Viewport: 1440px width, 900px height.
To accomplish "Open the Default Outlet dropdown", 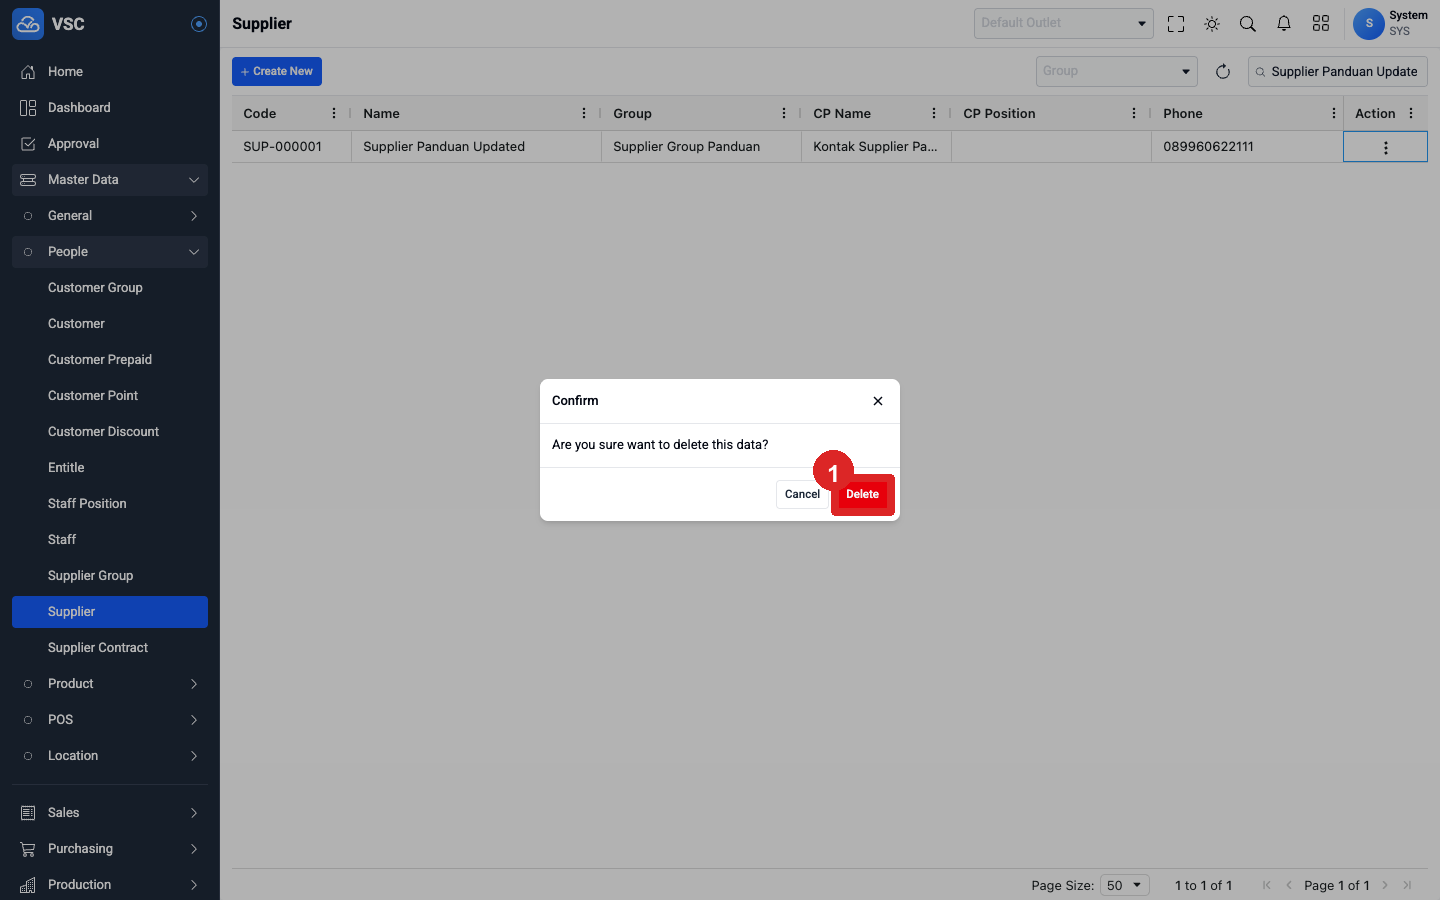I will 1064,23.
